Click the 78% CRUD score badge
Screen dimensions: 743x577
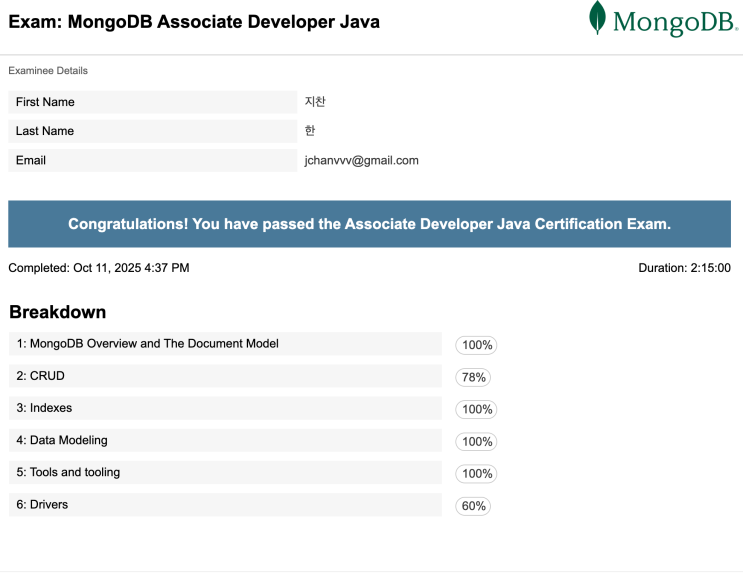[473, 378]
